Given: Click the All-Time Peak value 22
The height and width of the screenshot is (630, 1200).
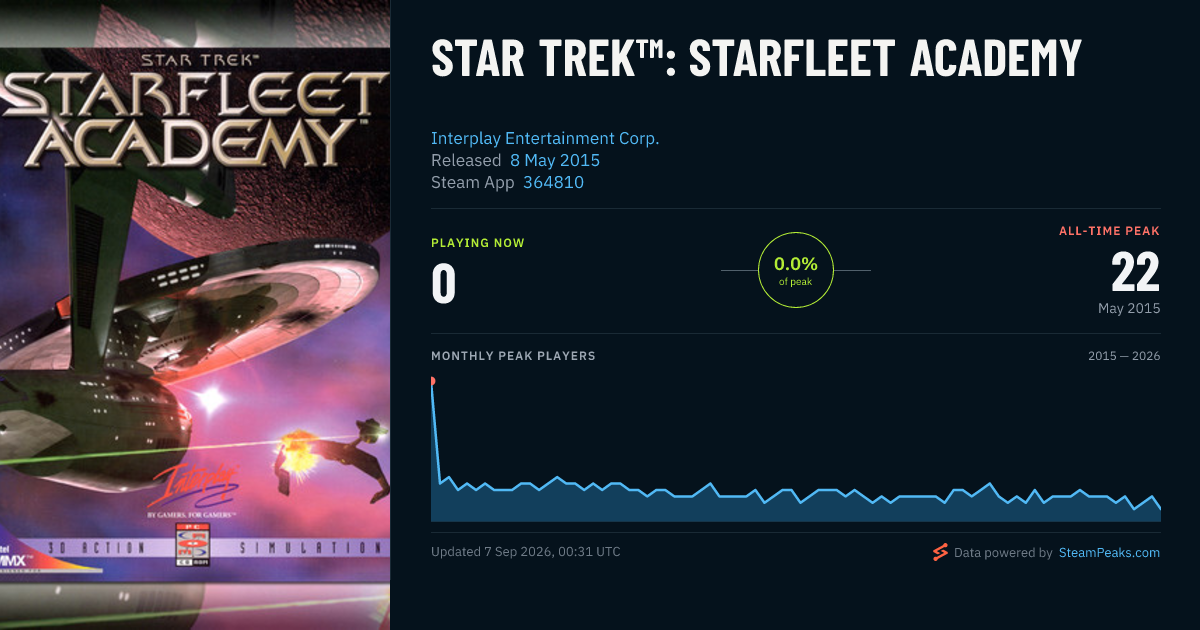Looking at the screenshot, I should 1135,272.
